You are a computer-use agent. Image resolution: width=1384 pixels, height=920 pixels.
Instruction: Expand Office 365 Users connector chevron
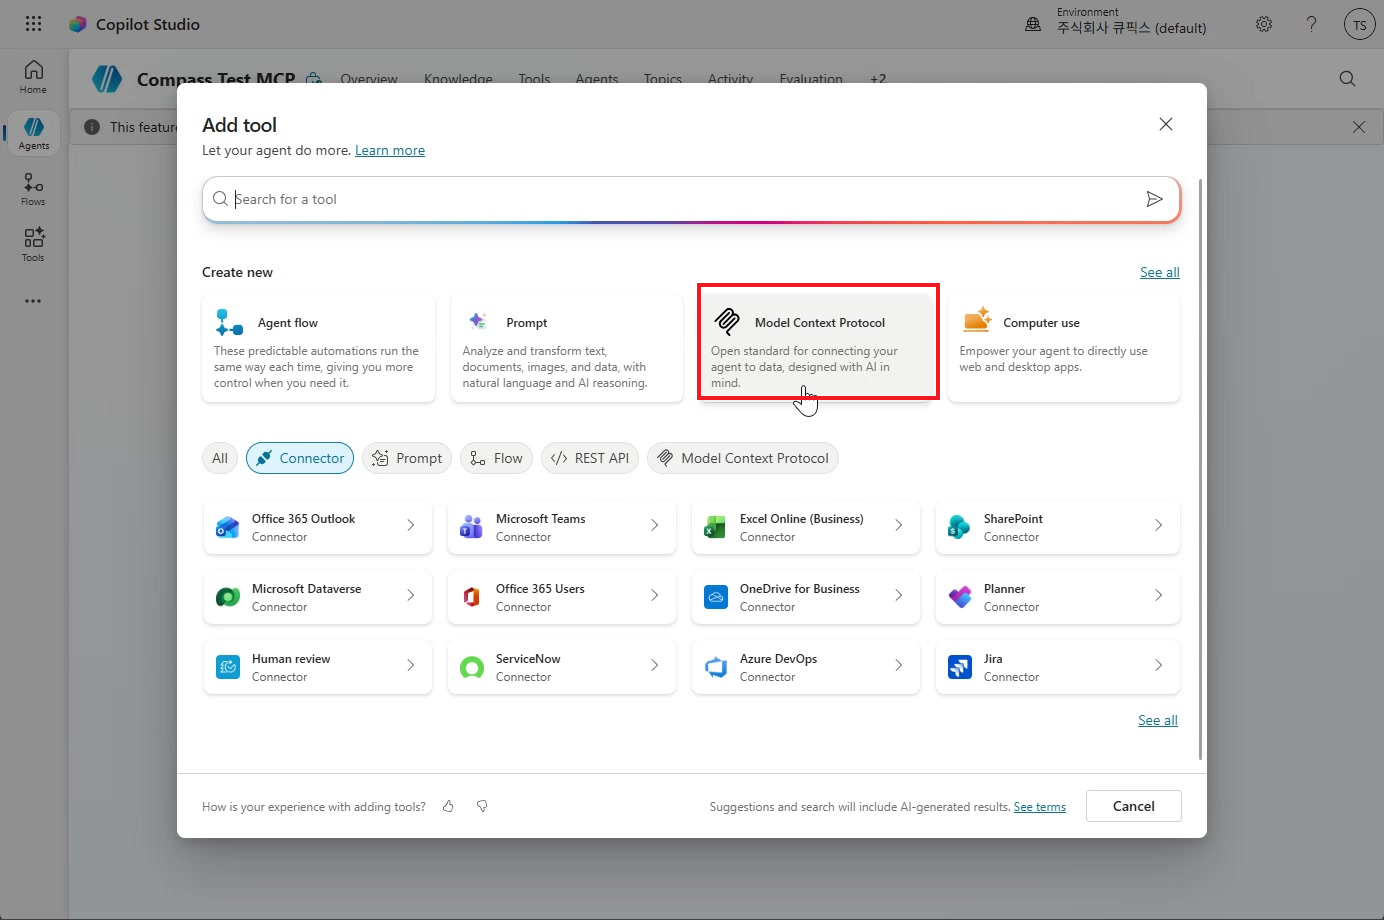coord(655,595)
